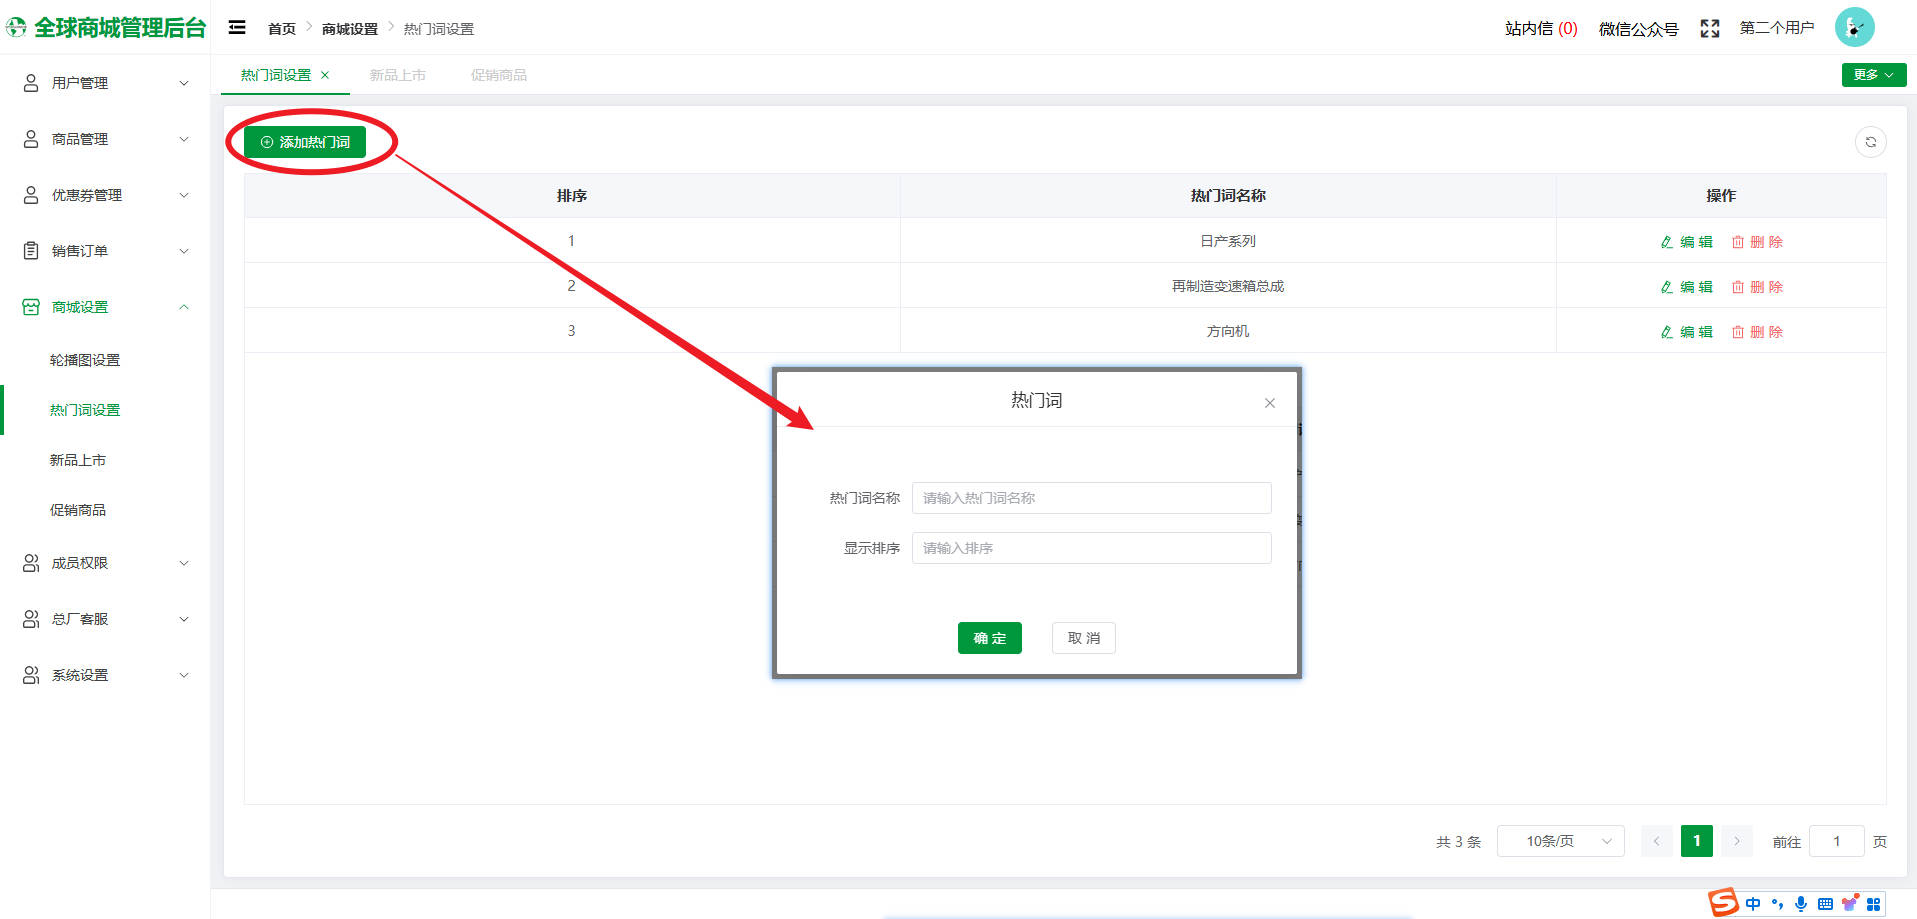Click the Sogou input method S icon

click(x=1723, y=902)
